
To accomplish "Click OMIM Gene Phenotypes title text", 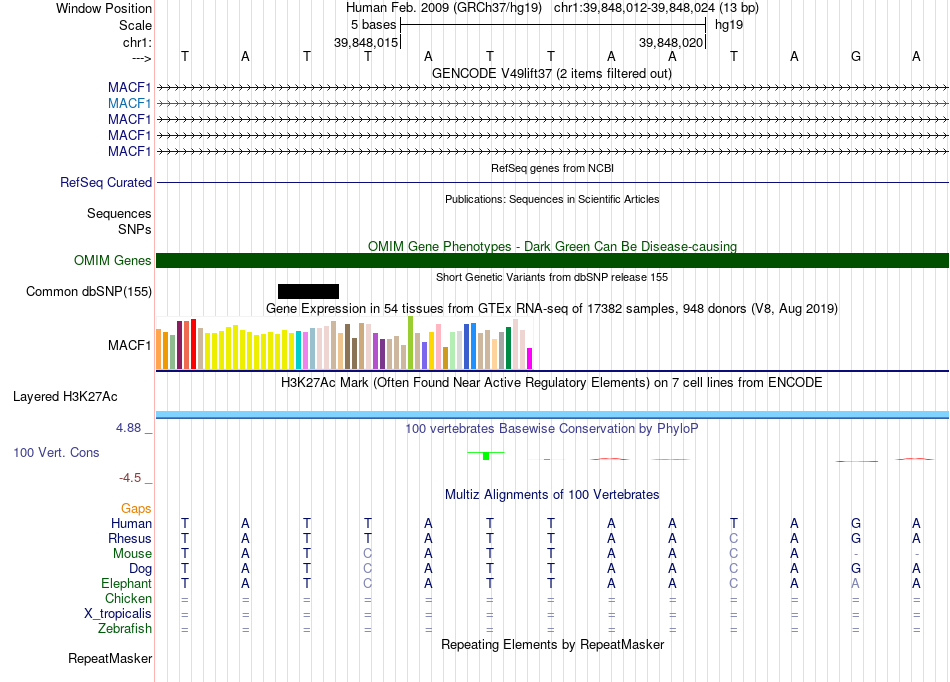I will (553, 247).
